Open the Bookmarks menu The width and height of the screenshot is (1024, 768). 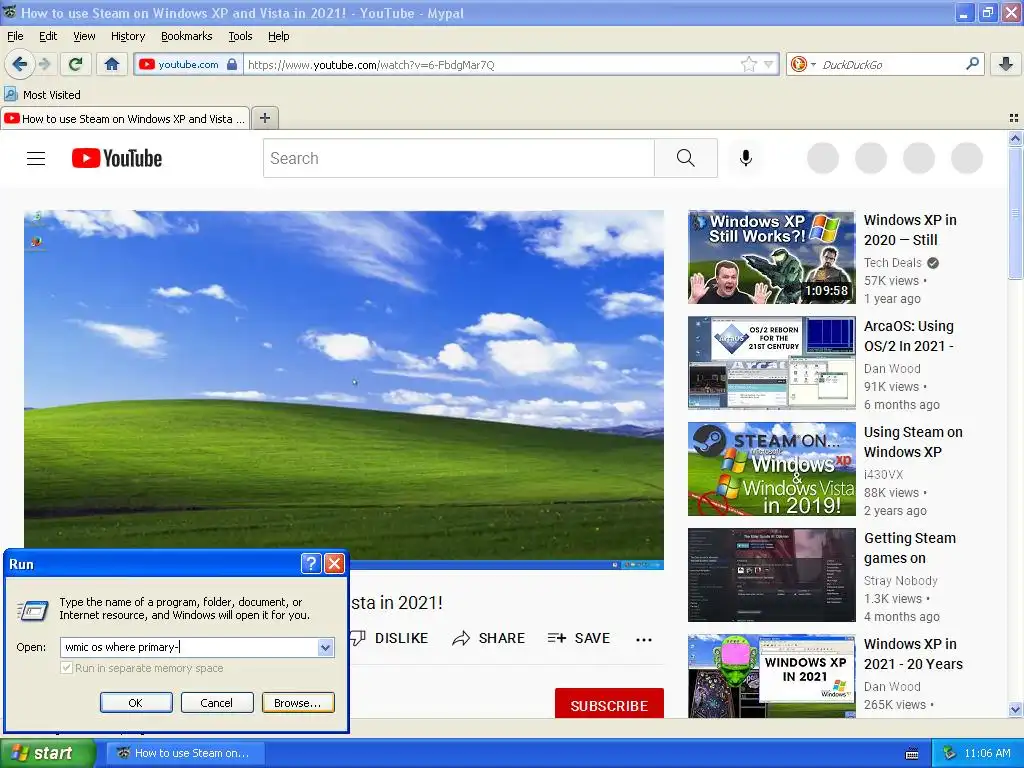[187, 36]
